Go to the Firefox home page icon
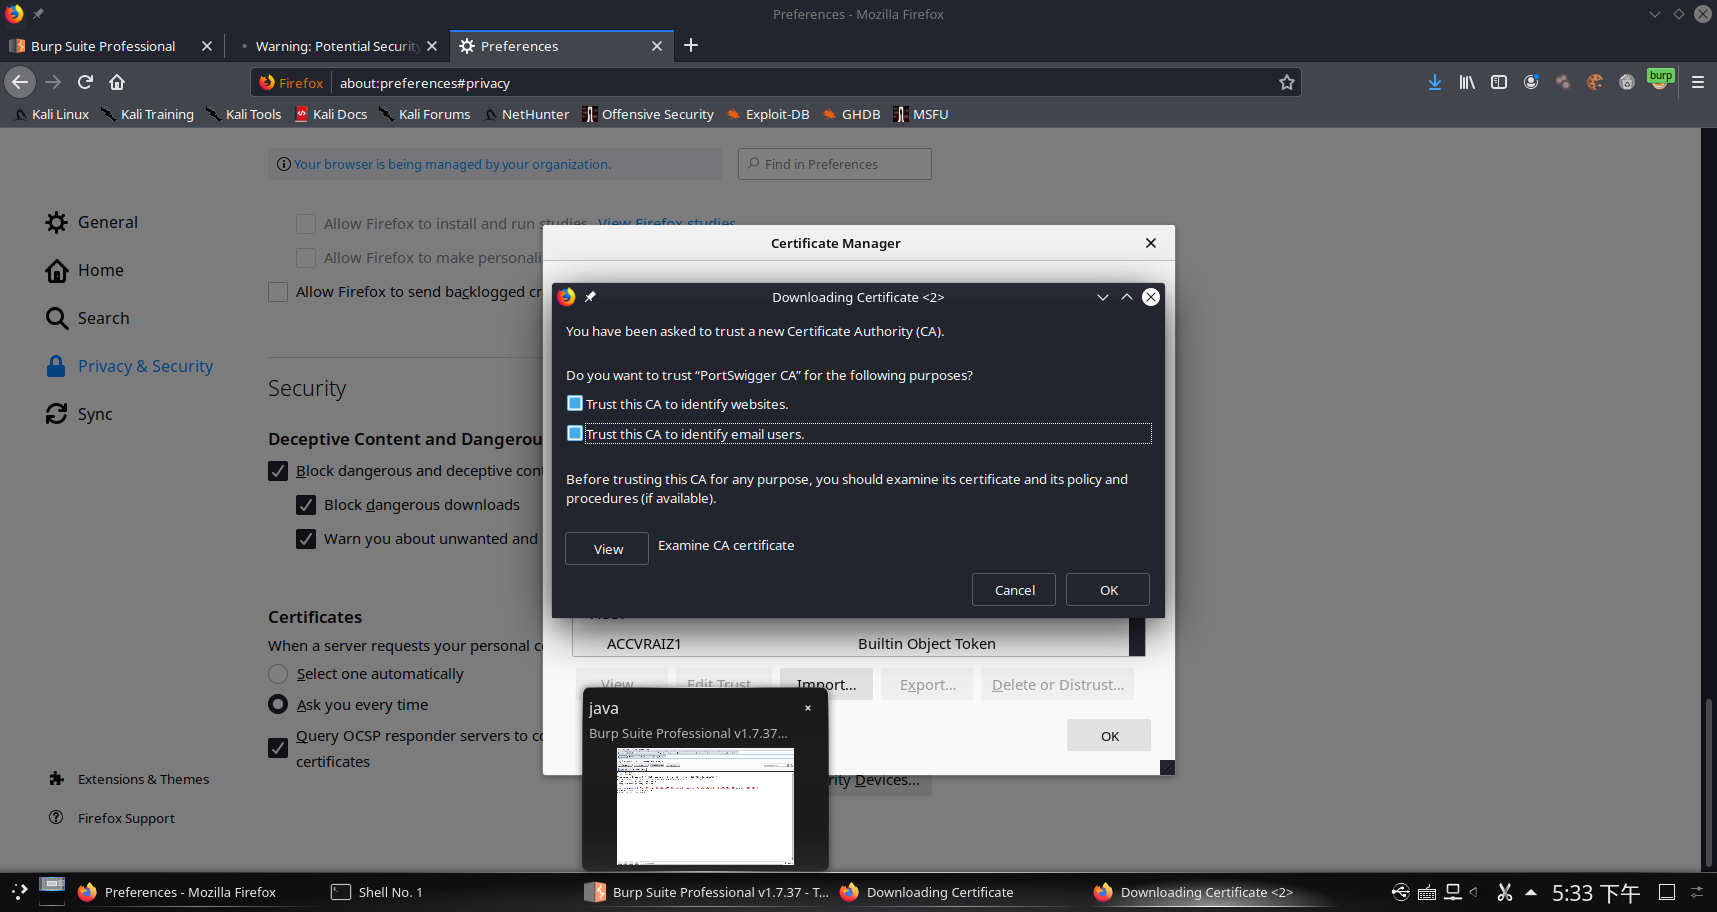 tap(117, 82)
